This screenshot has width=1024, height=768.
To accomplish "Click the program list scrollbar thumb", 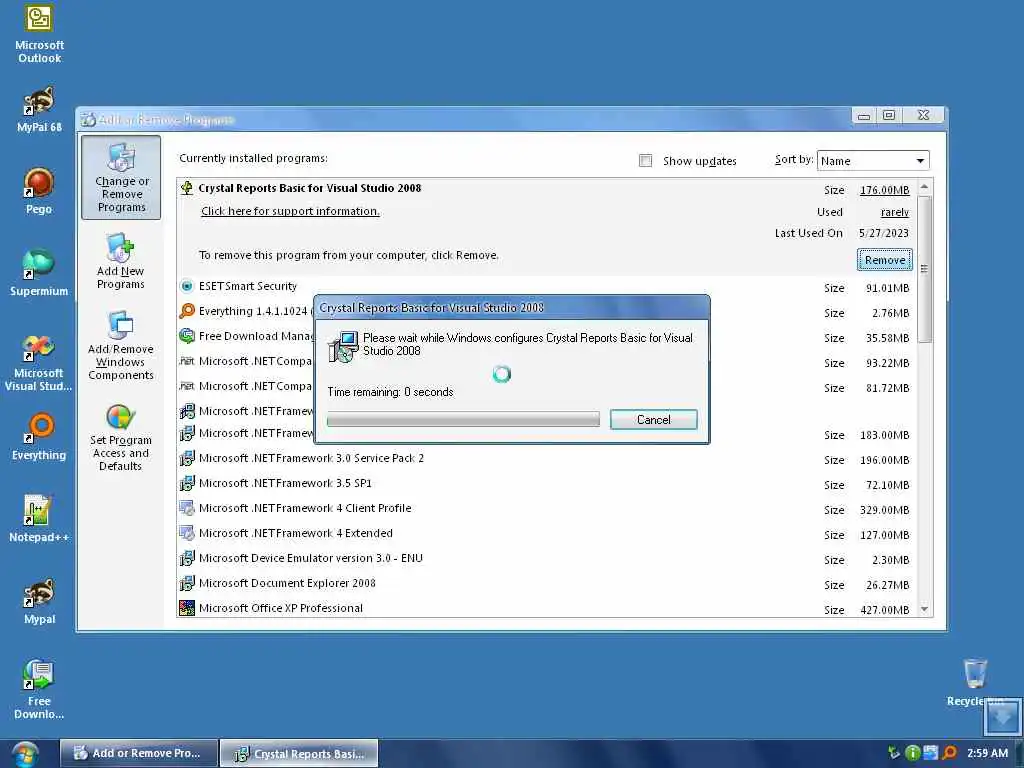I will pyautogui.click(x=924, y=268).
